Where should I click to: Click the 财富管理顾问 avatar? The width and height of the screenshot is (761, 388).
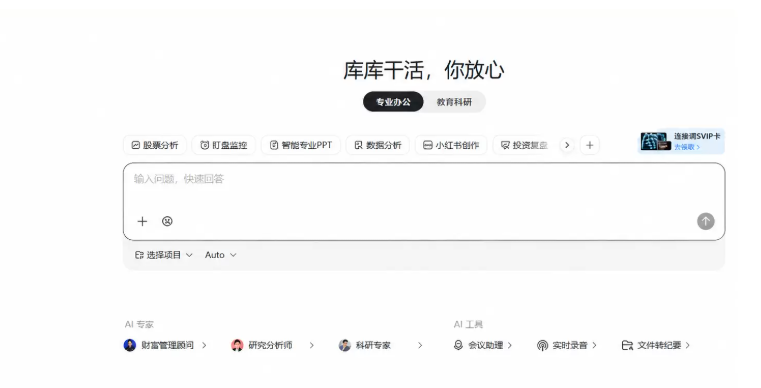130,345
